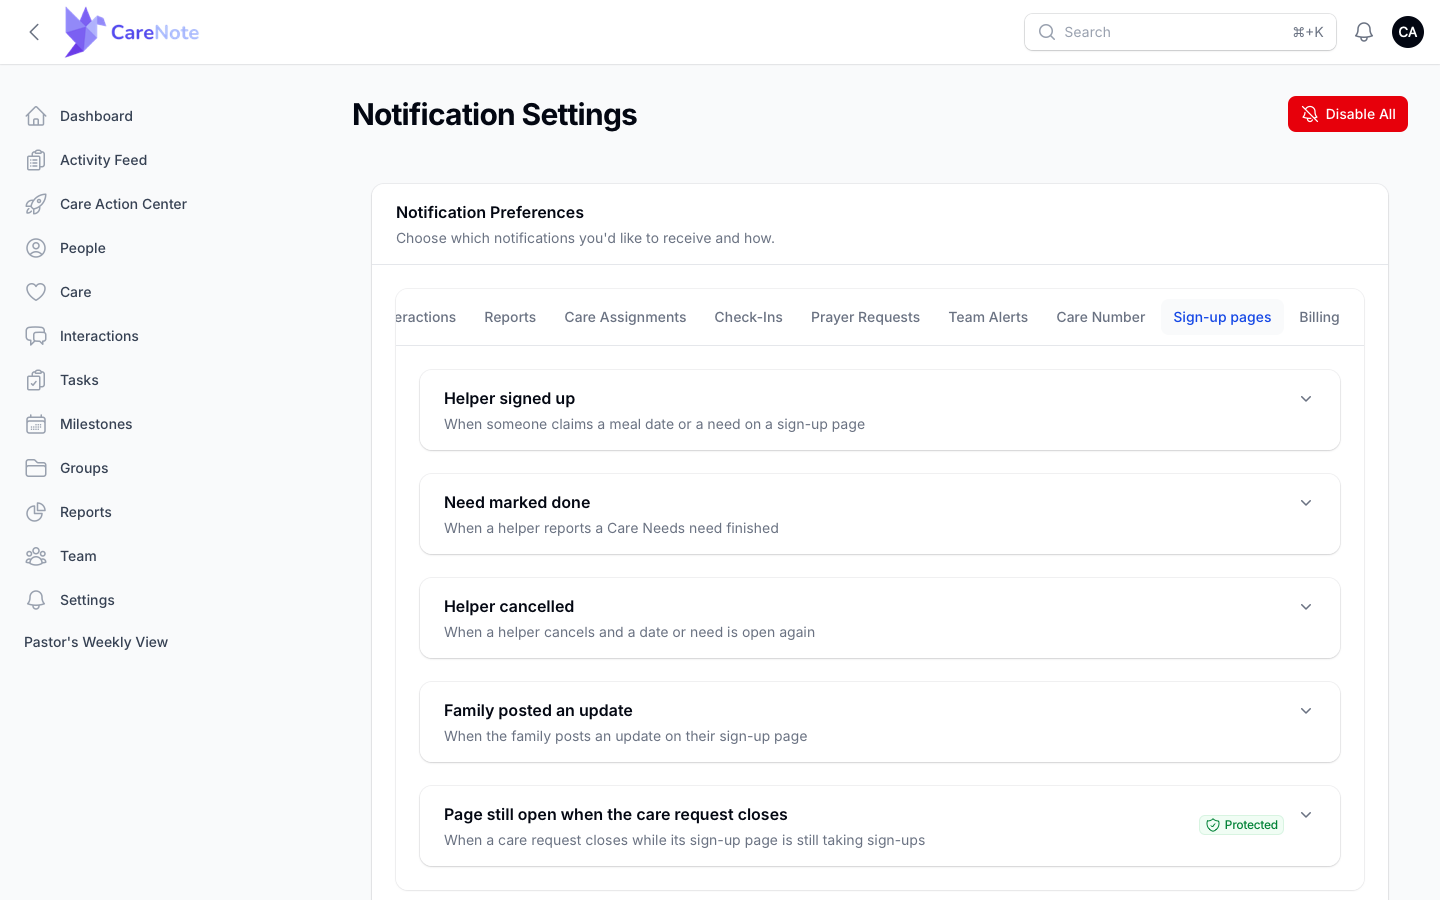Viewport: 1440px width, 900px height.
Task: Expand Page still open section chevron
Action: coord(1306,815)
